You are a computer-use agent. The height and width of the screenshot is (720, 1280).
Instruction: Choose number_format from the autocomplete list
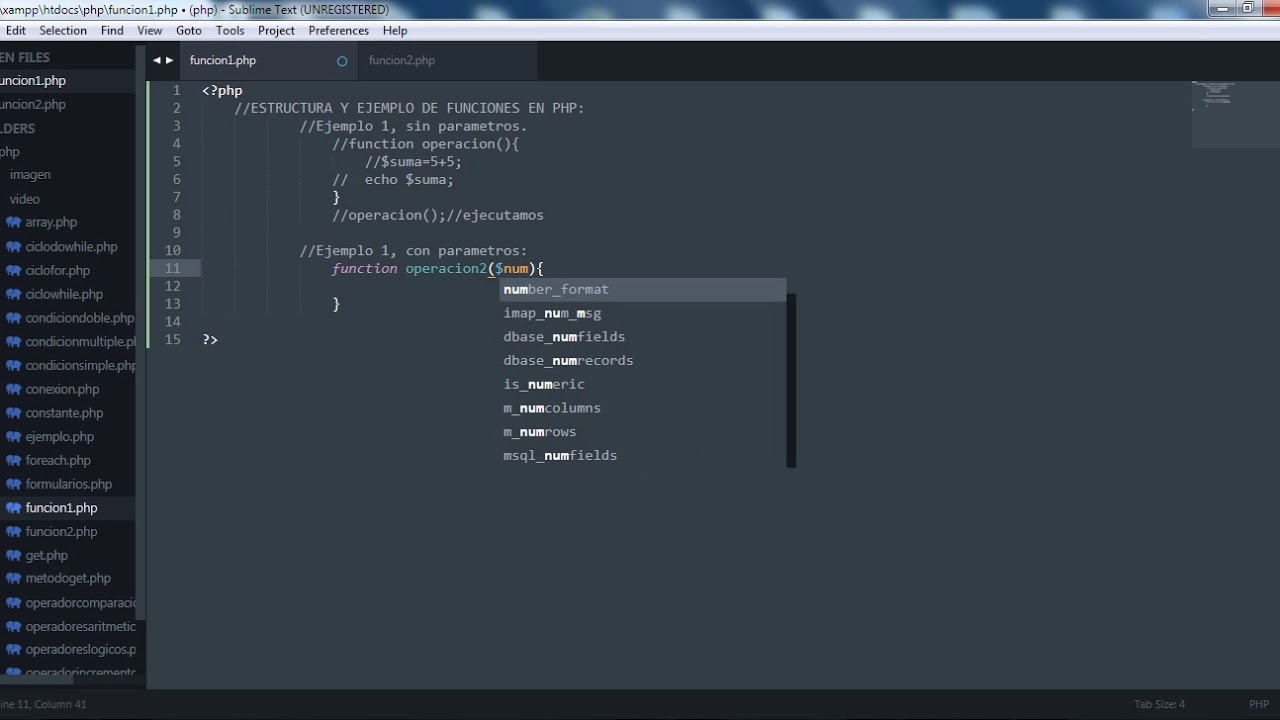pos(642,289)
